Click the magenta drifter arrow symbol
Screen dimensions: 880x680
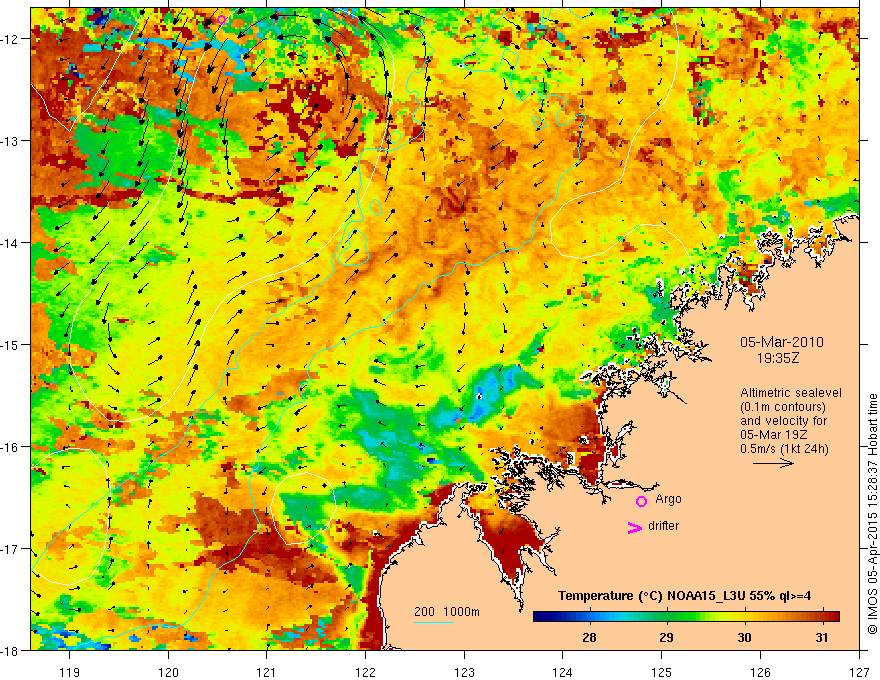click(x=635, y=527)
